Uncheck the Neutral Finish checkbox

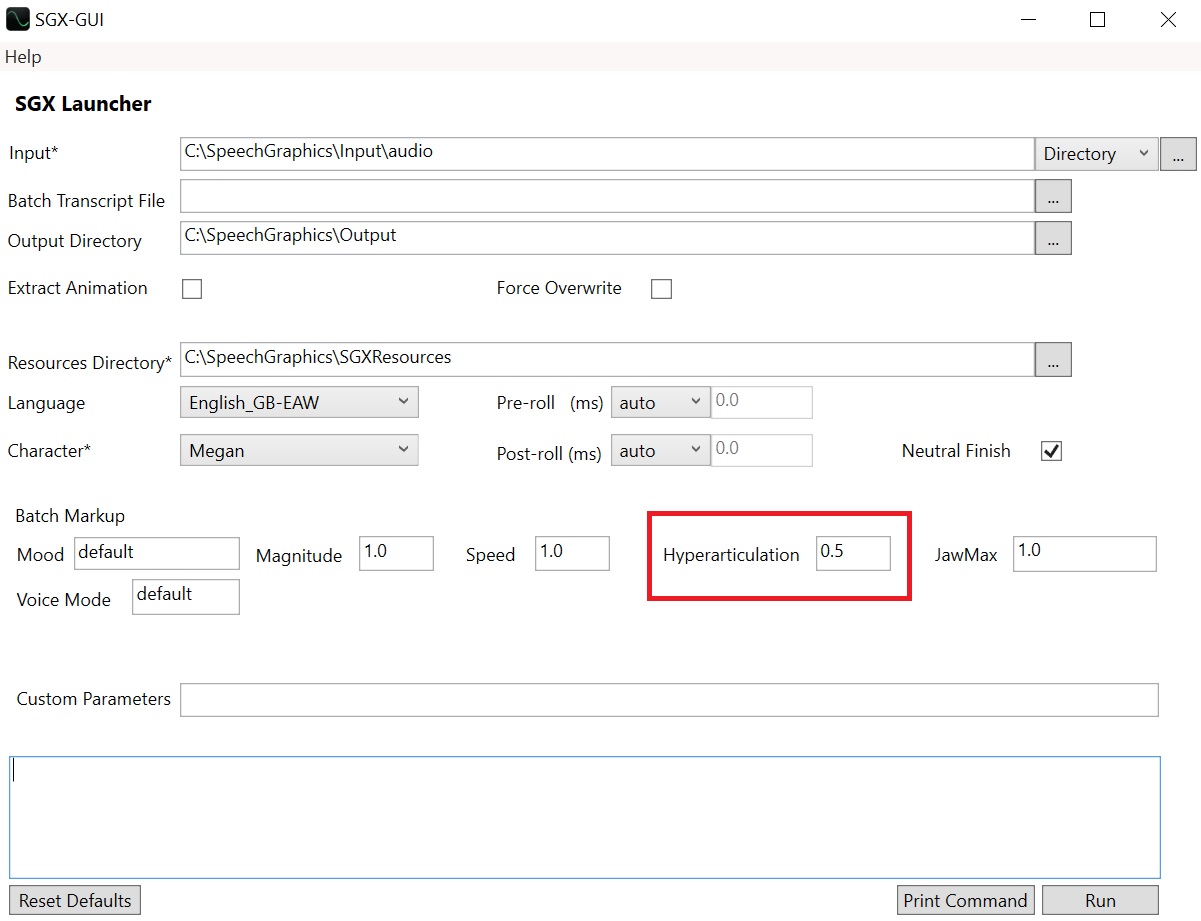coord(1051,451)
